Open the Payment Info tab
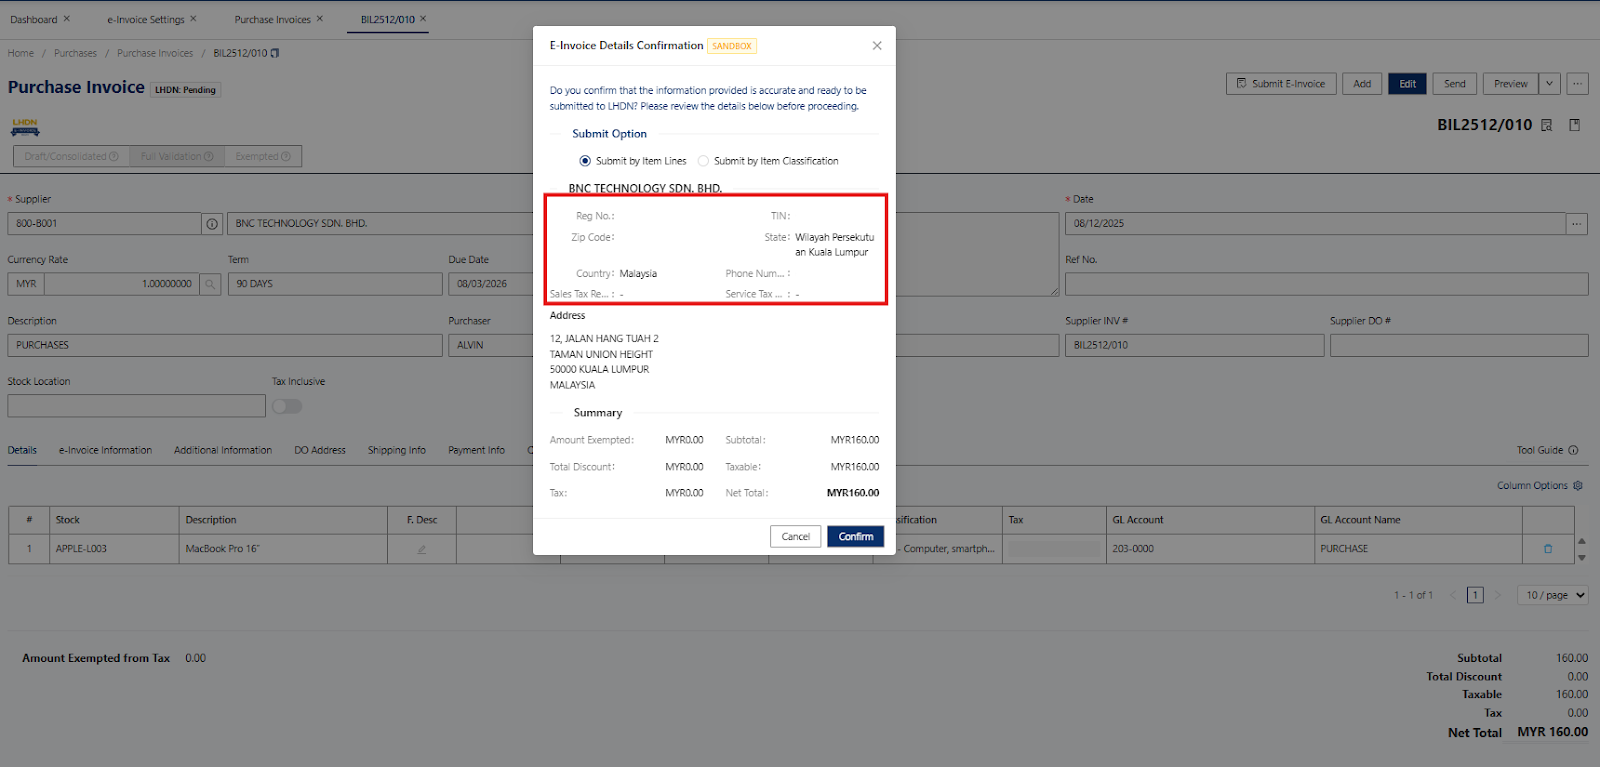1600x767 pixels. 476,450
